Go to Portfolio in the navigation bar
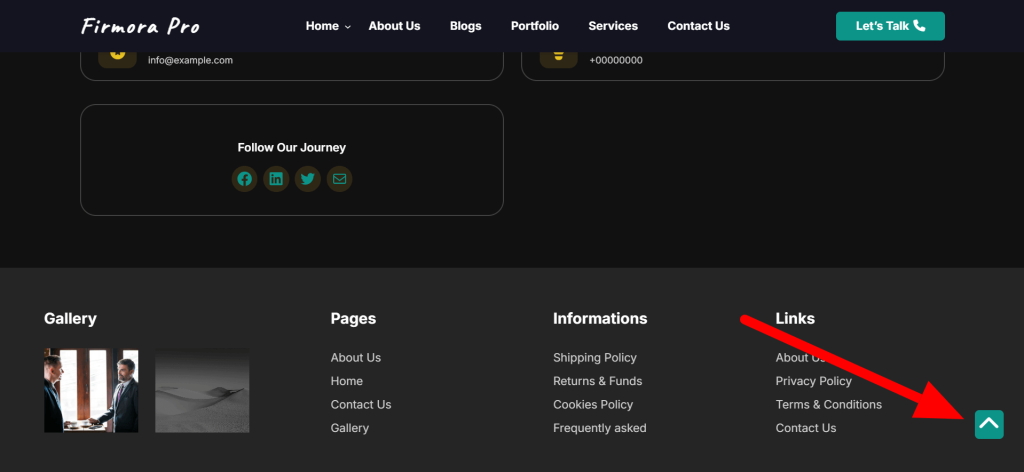 [x=534, y=26]
